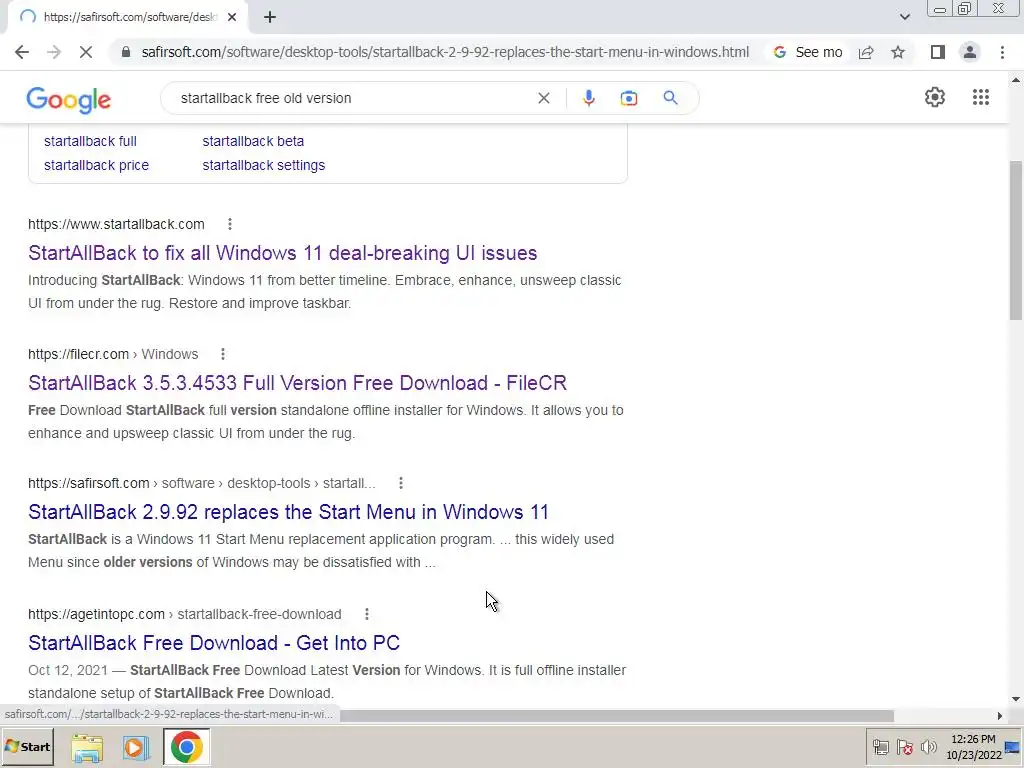
Task: Close the safirsoft.com browser tab
Action: pos(232,17)
